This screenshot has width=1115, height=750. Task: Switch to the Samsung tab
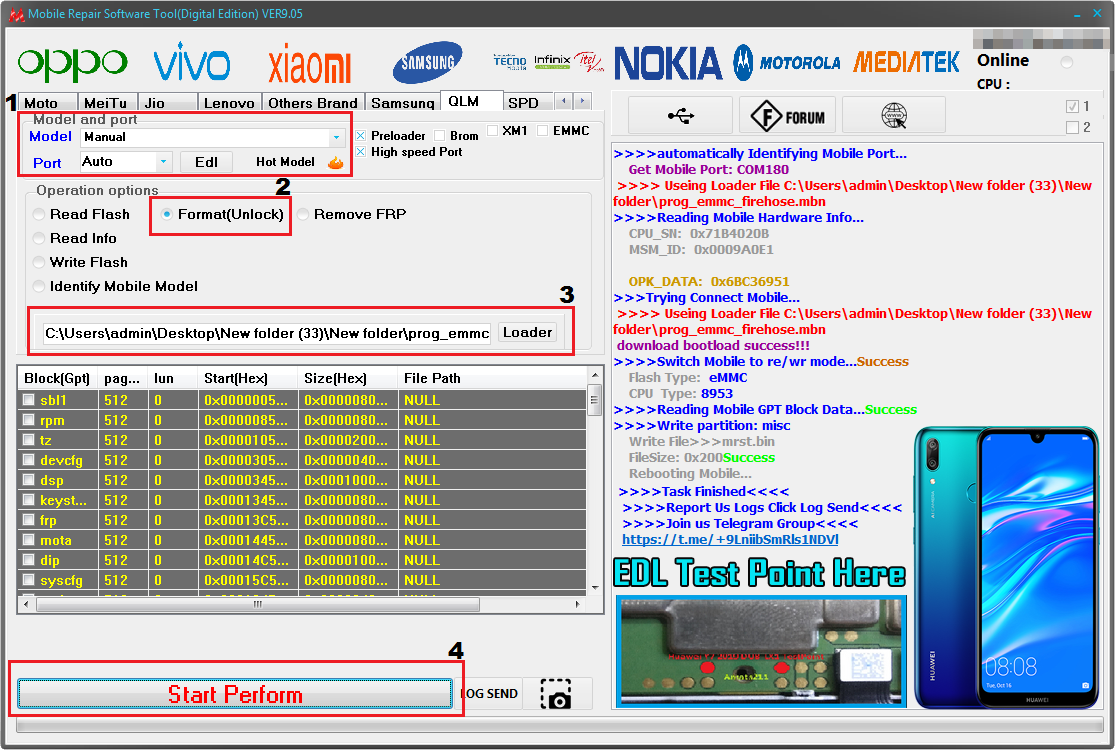pyautogui.click(x=402, y=103)
